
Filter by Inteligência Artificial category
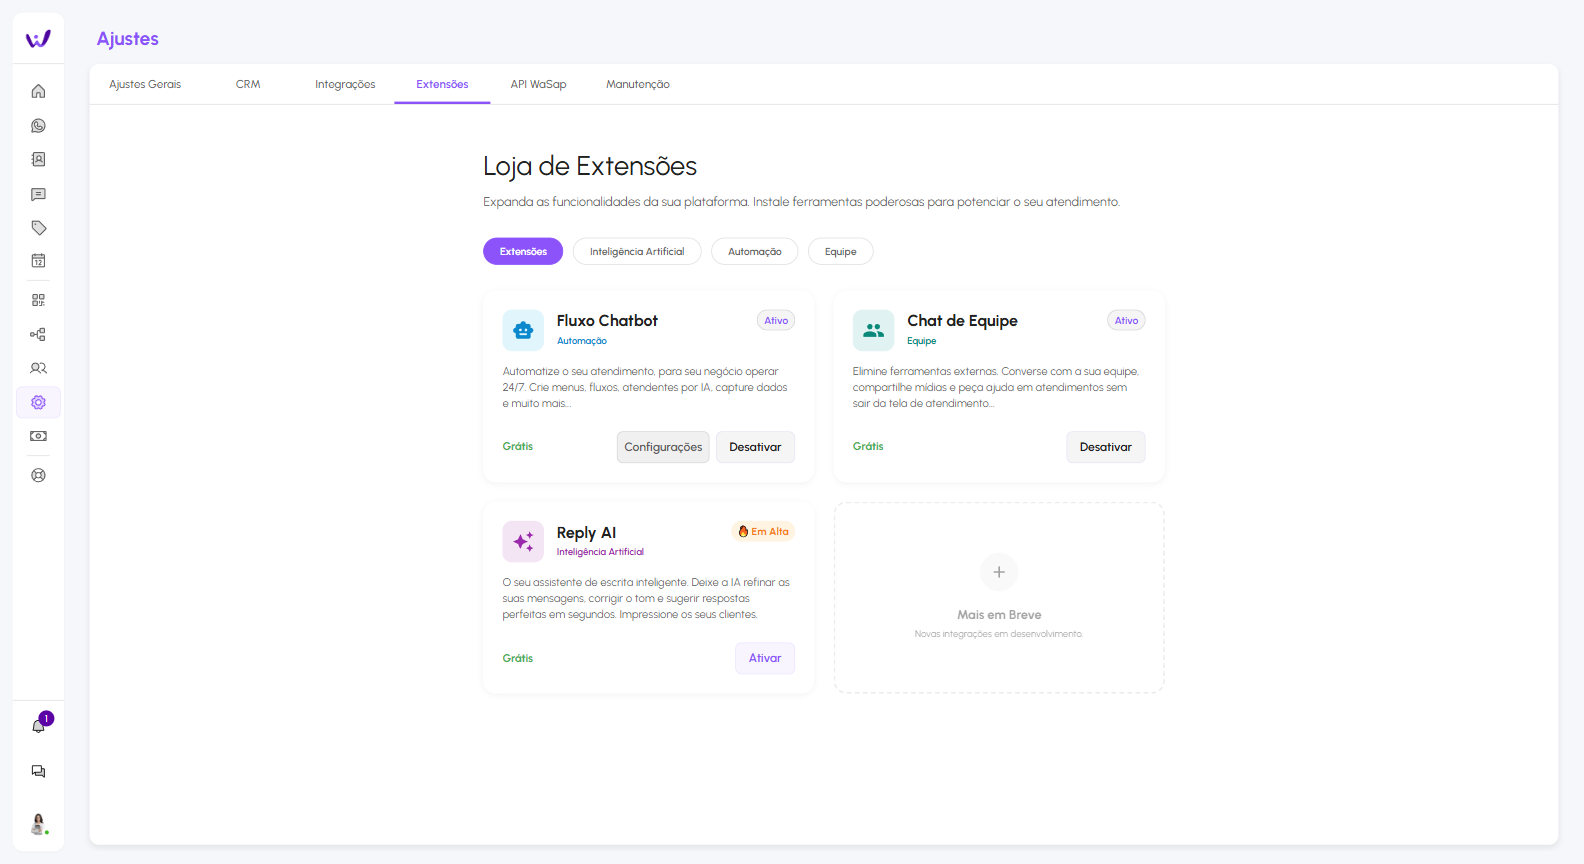(637, 252)
